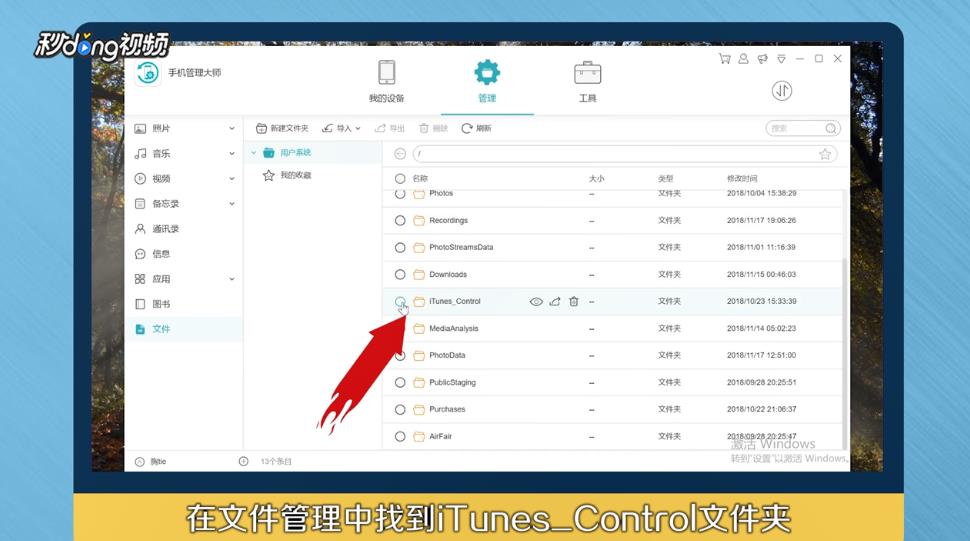Sort by the 大小 column header
The height and width of the screenshot is (541, 970).
coord(596,179)
